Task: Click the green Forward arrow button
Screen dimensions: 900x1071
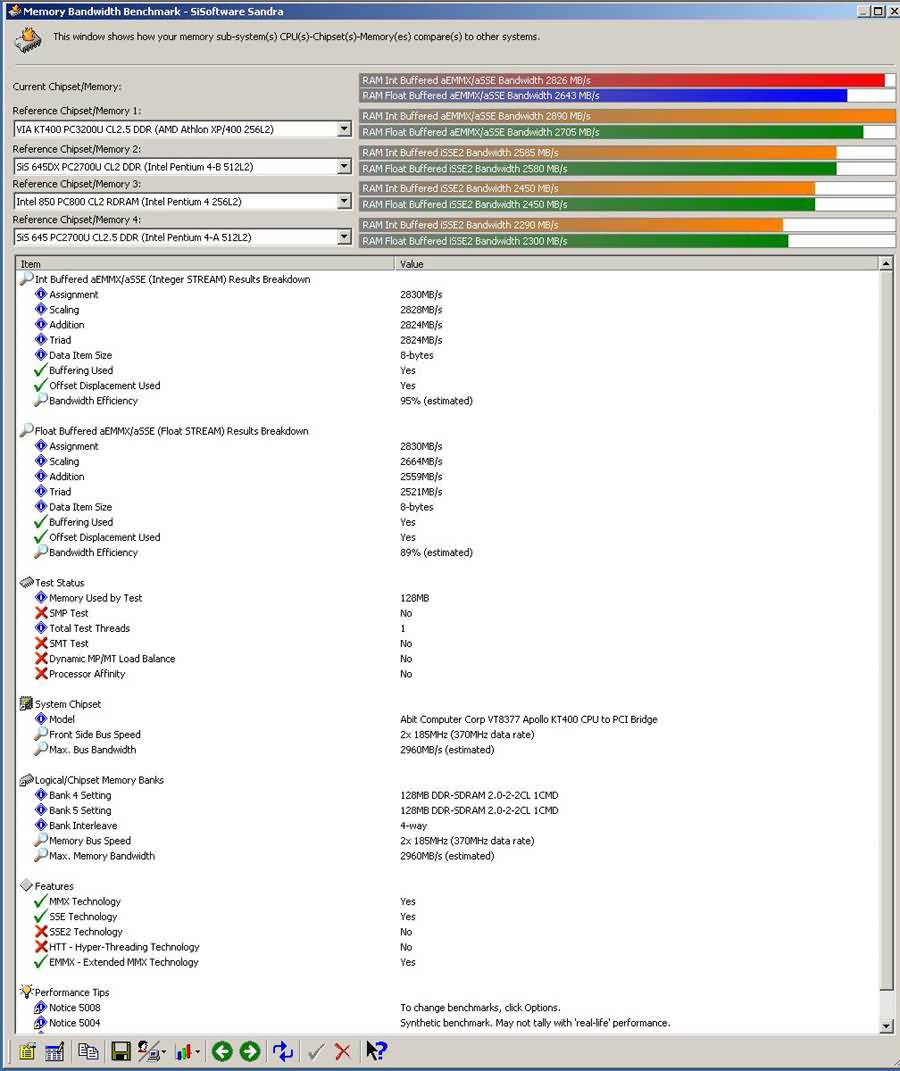Action: [250, 1051]
